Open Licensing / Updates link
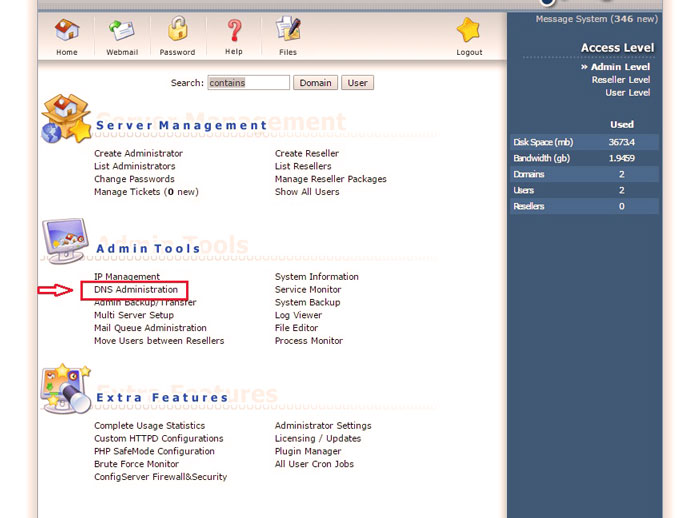 coord(318,438)
